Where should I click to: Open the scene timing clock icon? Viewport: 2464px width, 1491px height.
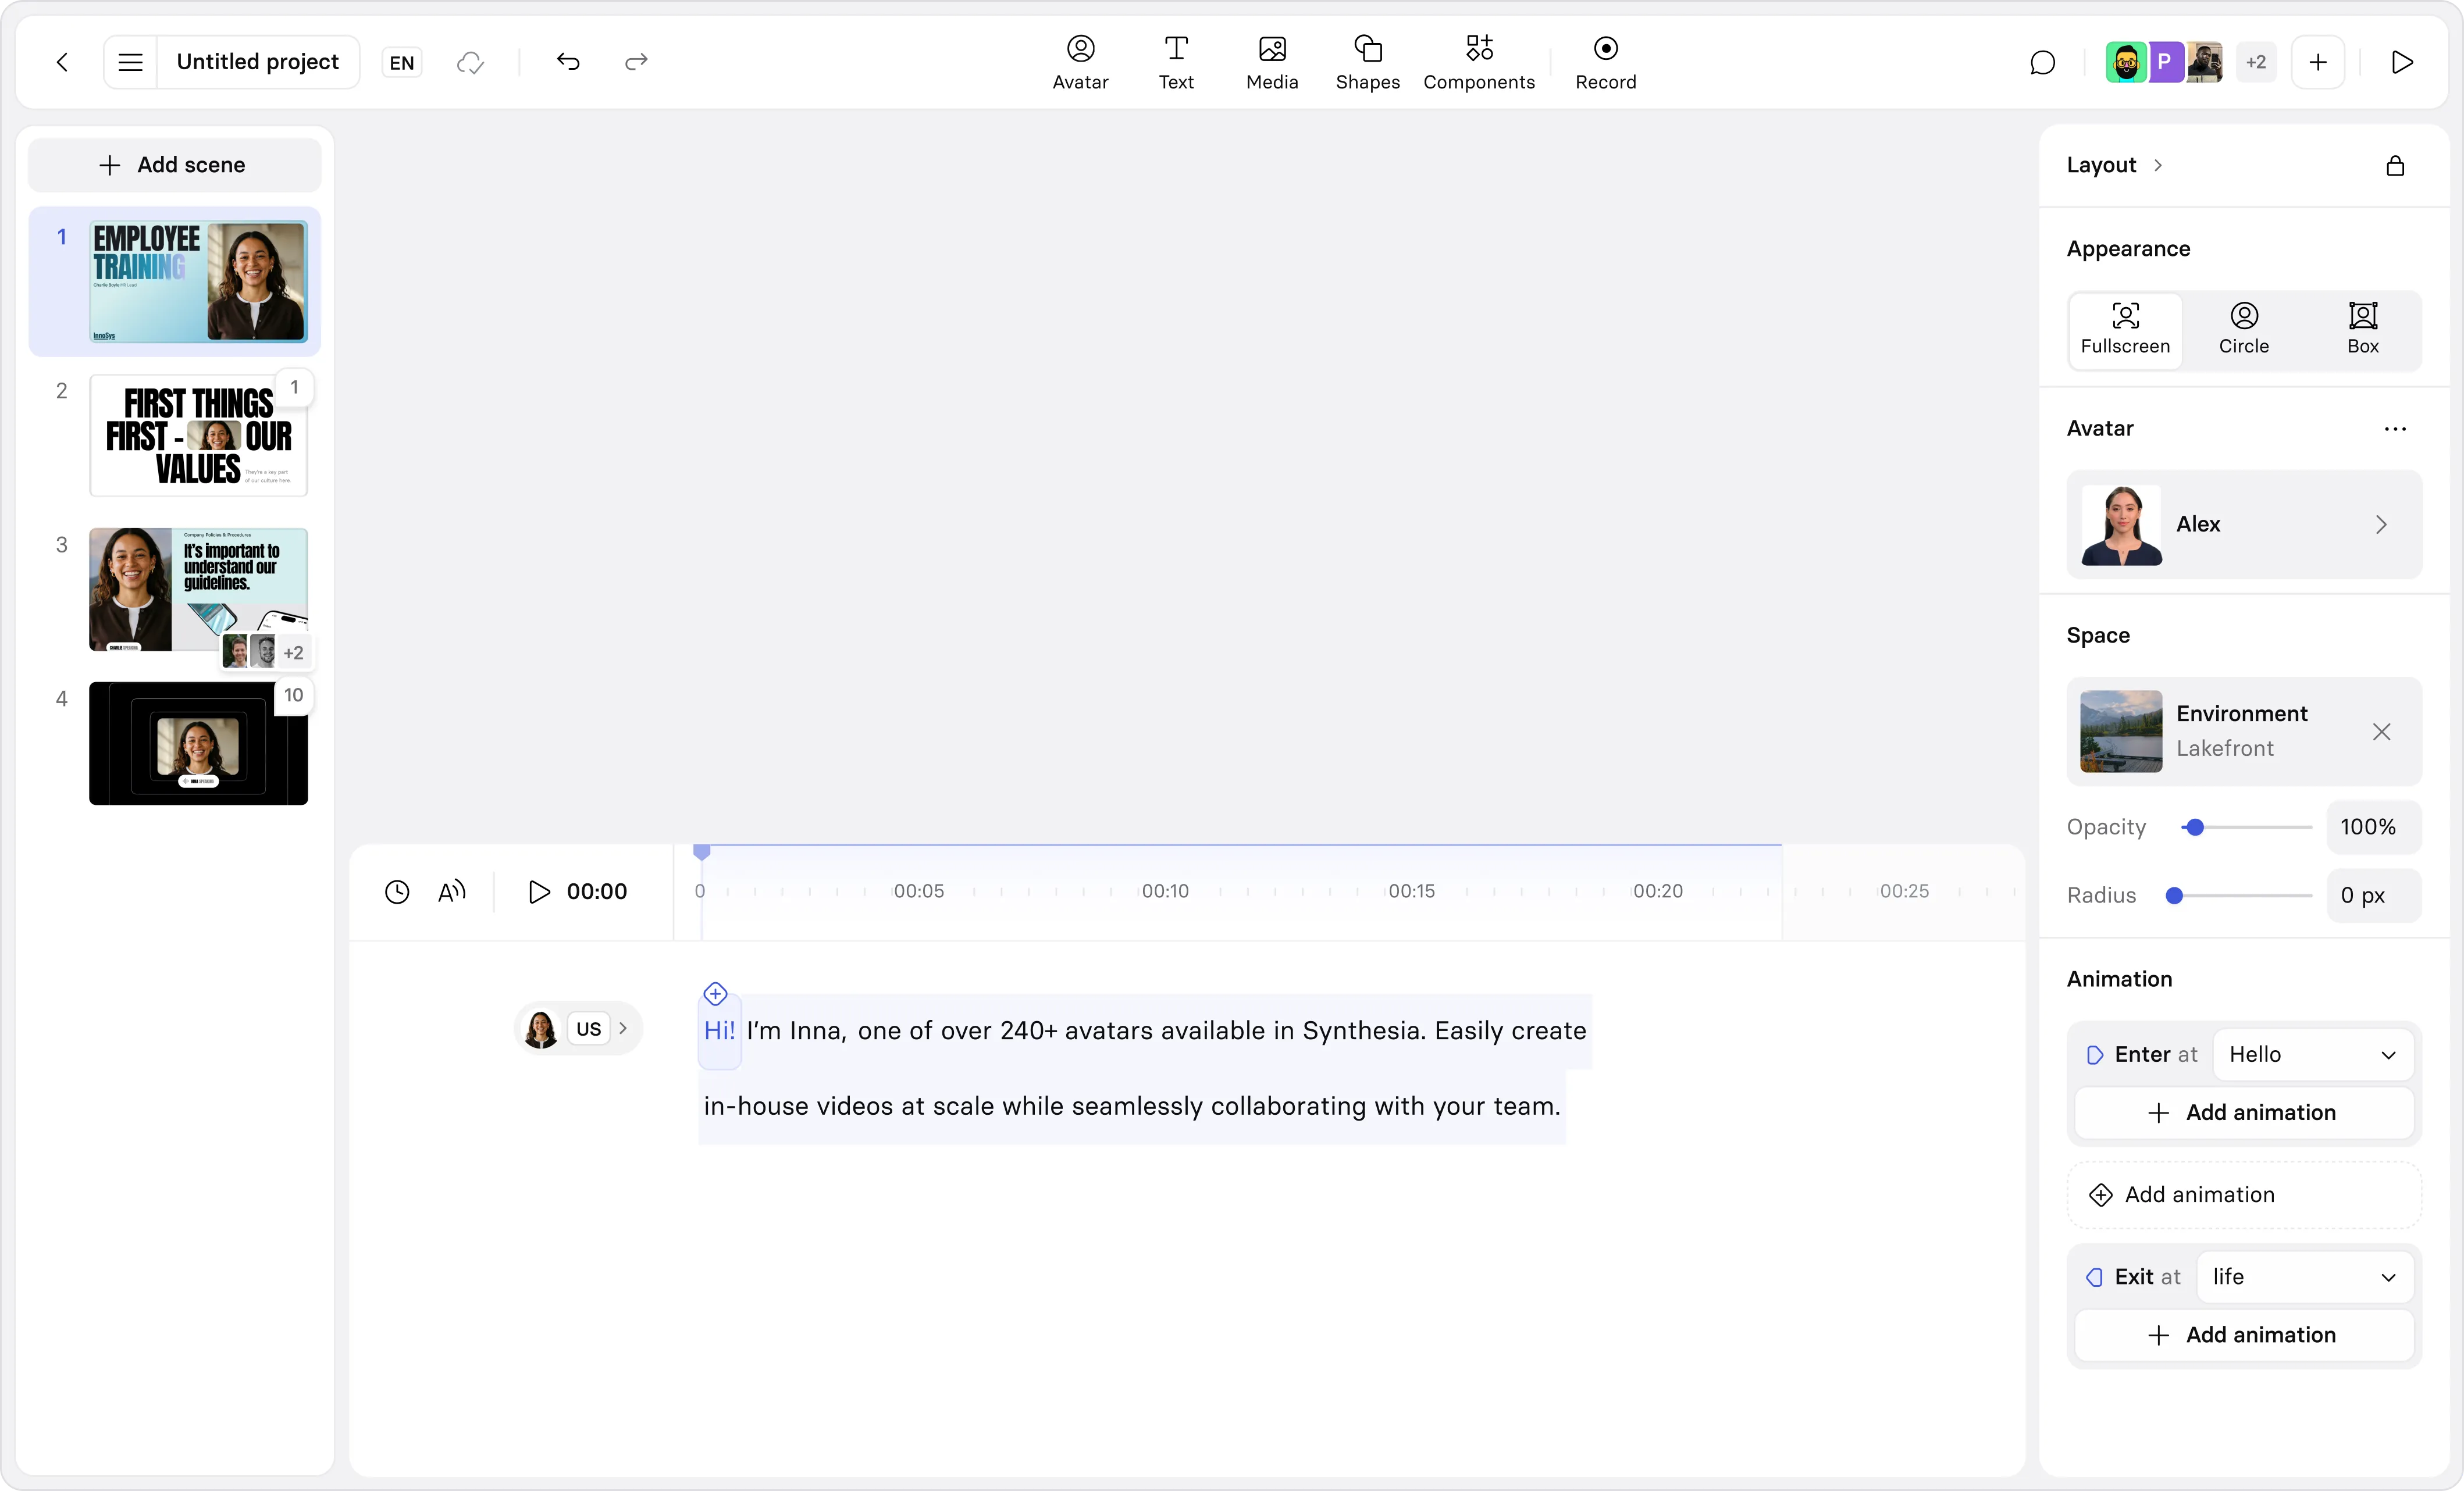[x=397, y=891]
